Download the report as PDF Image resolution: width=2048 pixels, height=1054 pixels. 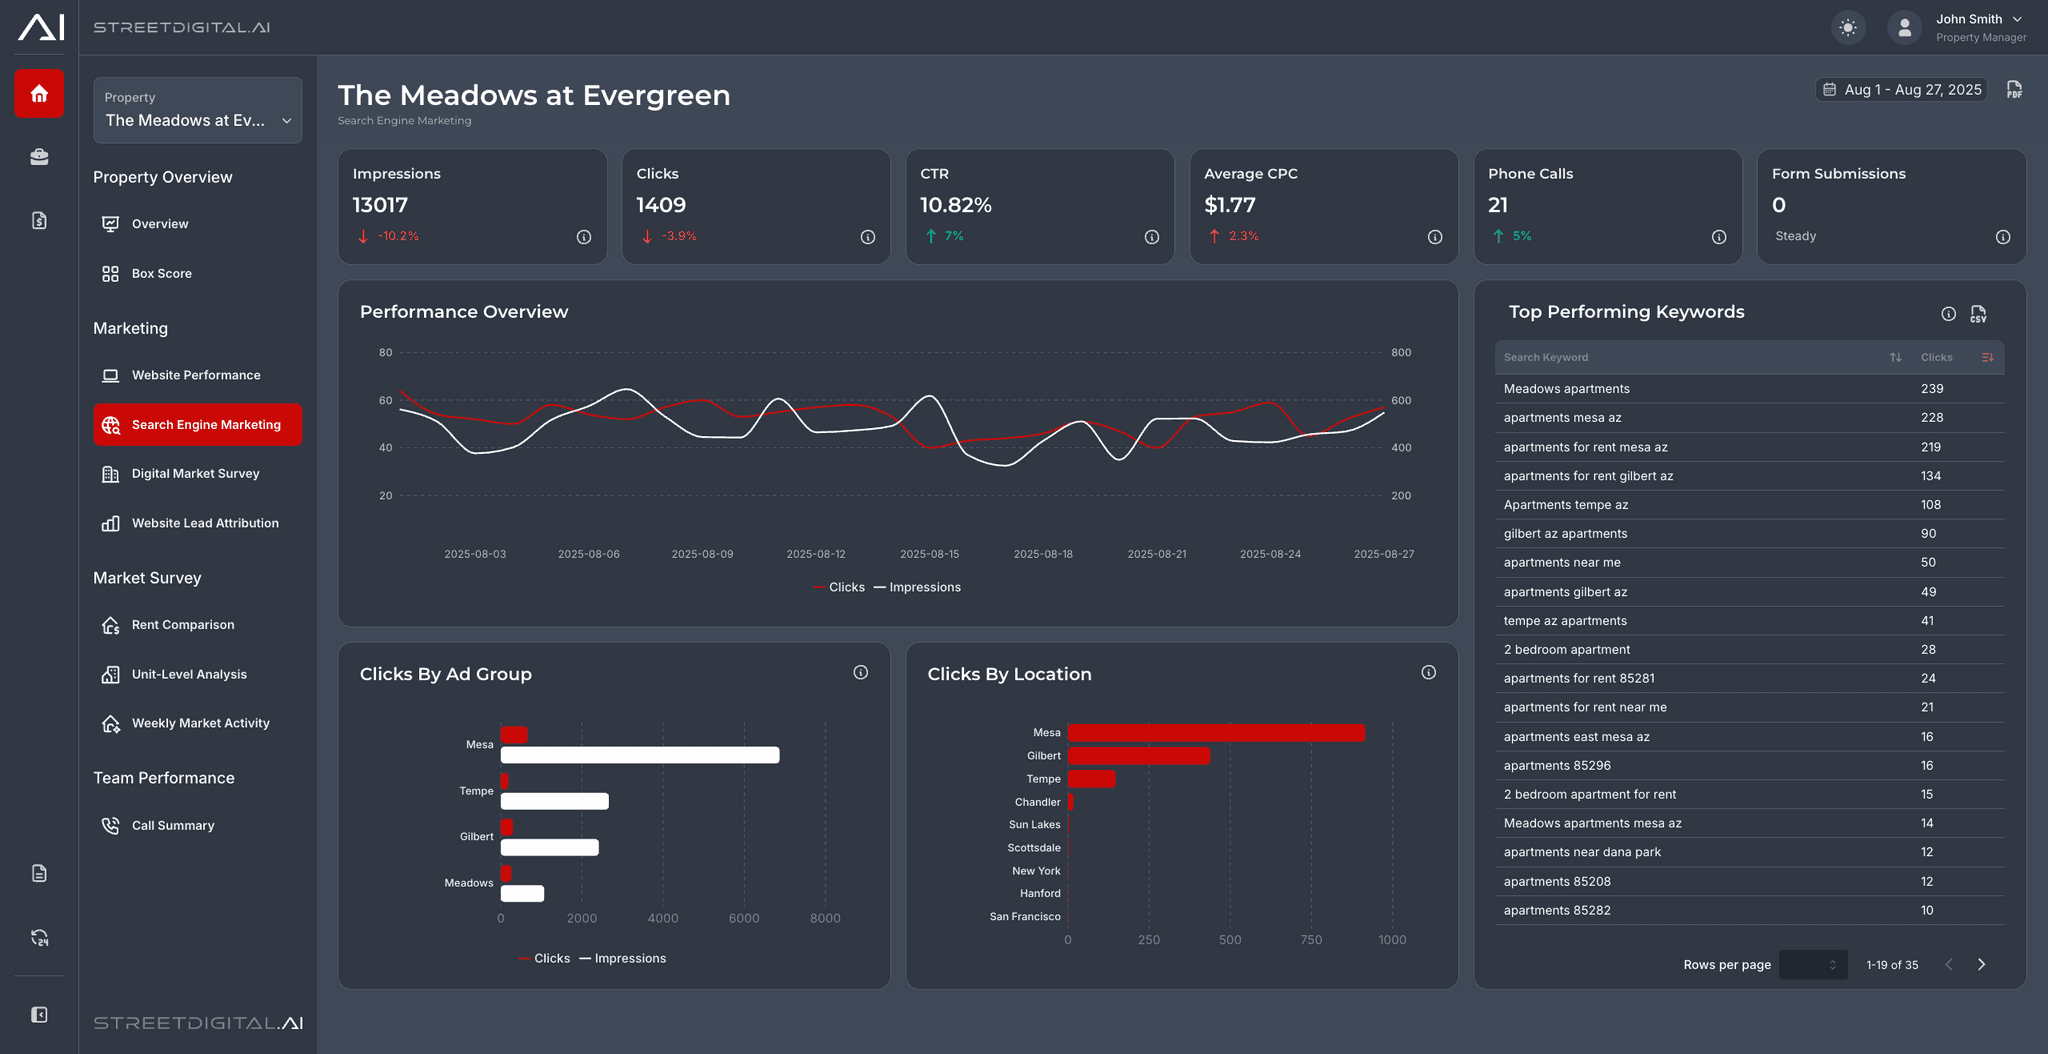(2013, 89)
